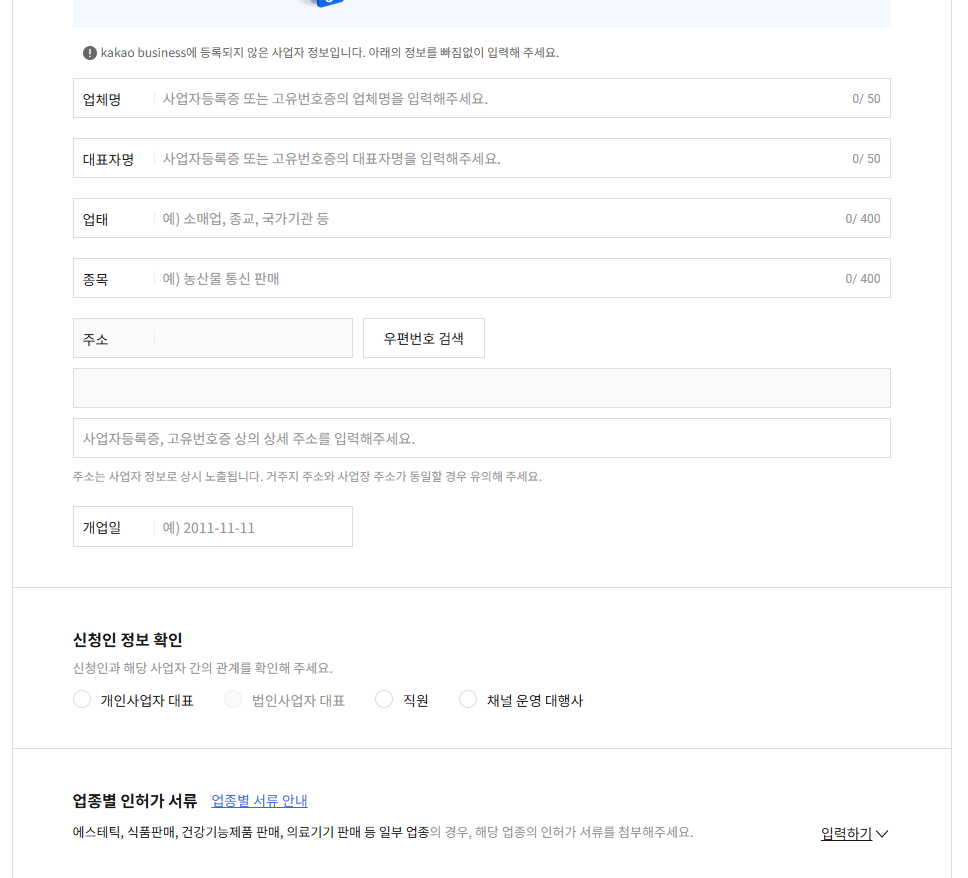
Task: Click the 업종별 인허가 서류 heading
Action: pyautogui.click(x=135, y=801)
